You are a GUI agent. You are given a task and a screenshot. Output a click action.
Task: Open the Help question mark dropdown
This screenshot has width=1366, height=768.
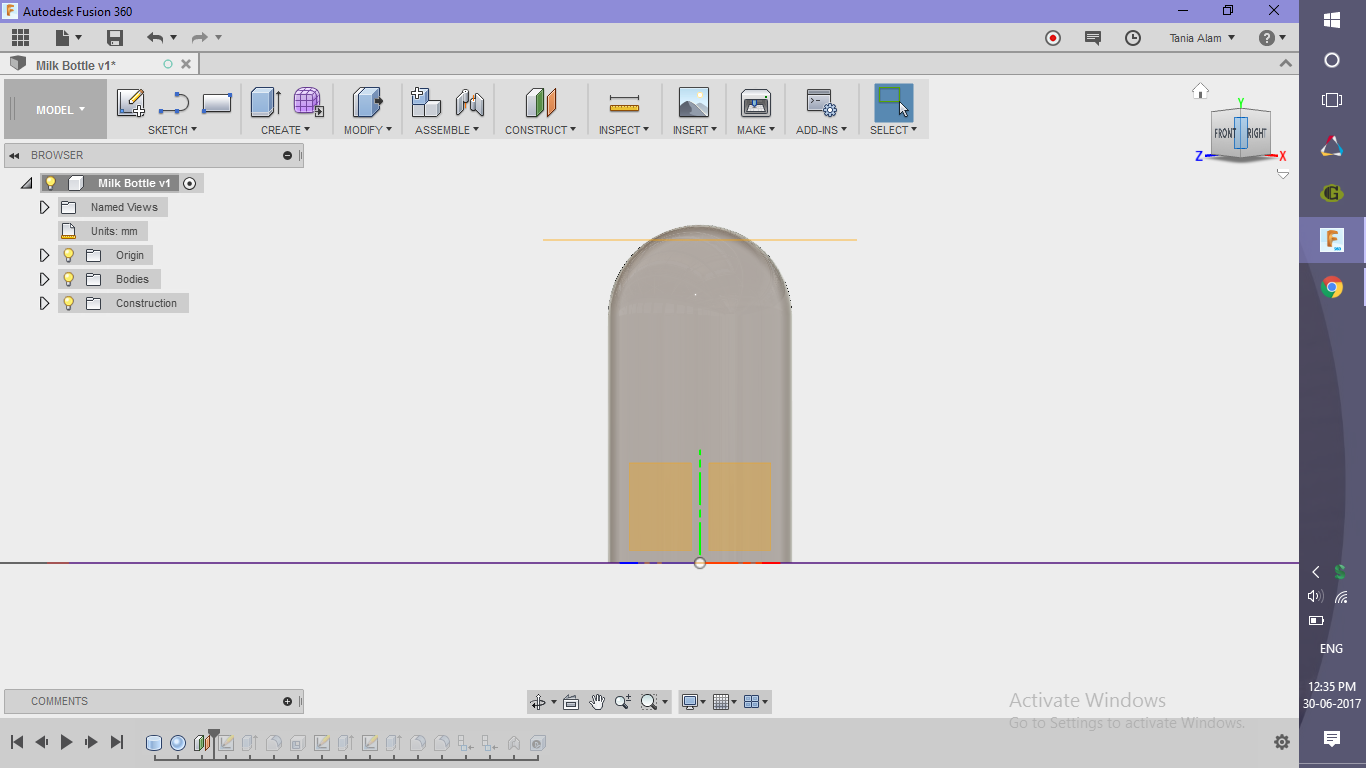[x=1272, y=38]
